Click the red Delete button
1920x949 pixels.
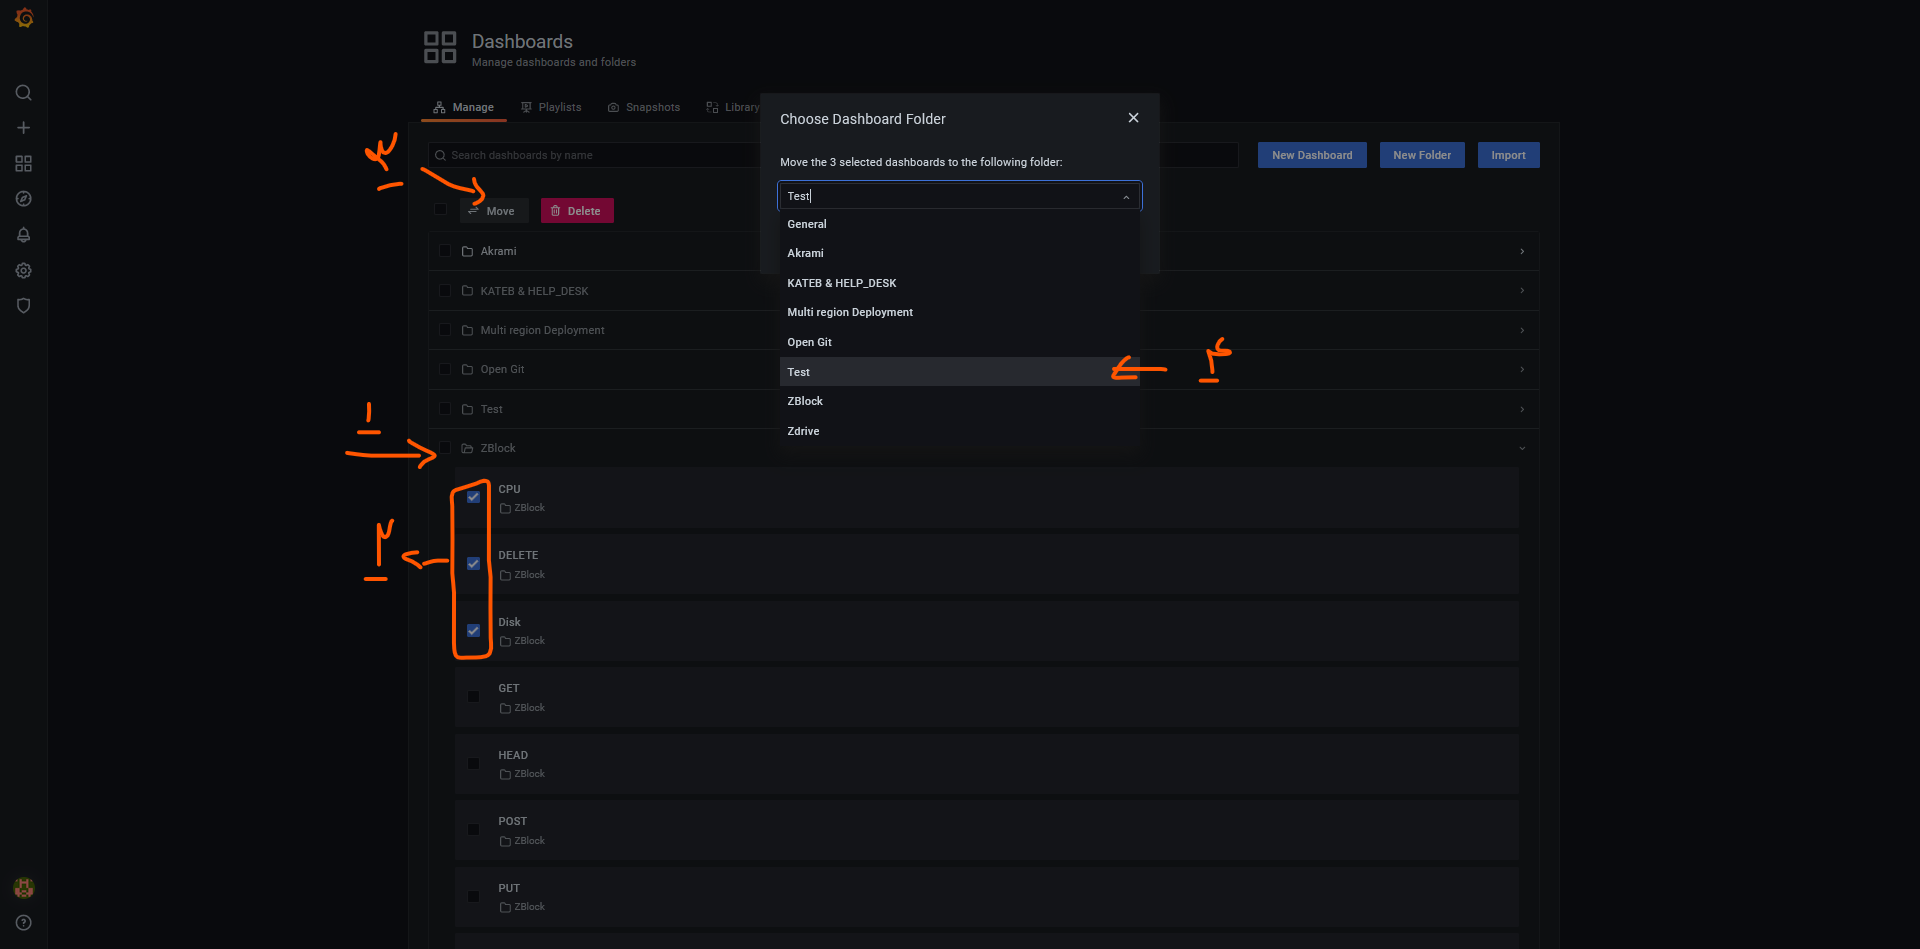pyautogui.click(x=577, y=211)
